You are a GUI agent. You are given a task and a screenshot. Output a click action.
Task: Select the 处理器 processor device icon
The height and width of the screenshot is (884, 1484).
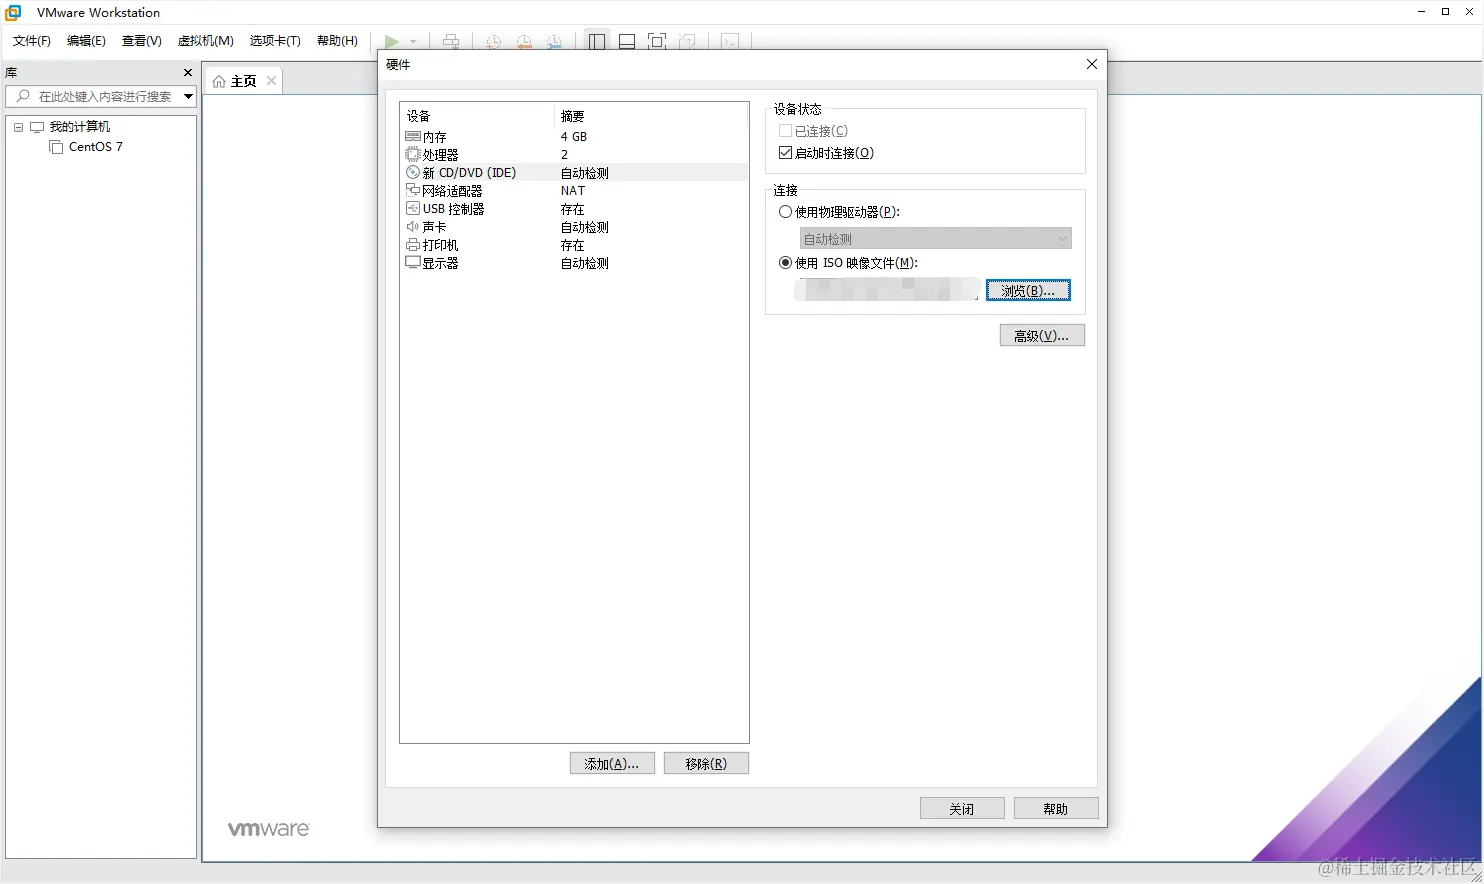(413, 154)
